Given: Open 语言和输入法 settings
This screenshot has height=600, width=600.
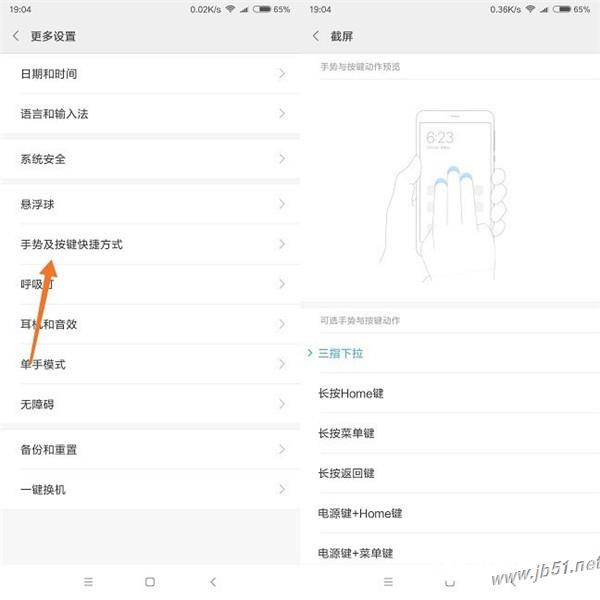Looking at the screenshot, I should coord(150,114).
